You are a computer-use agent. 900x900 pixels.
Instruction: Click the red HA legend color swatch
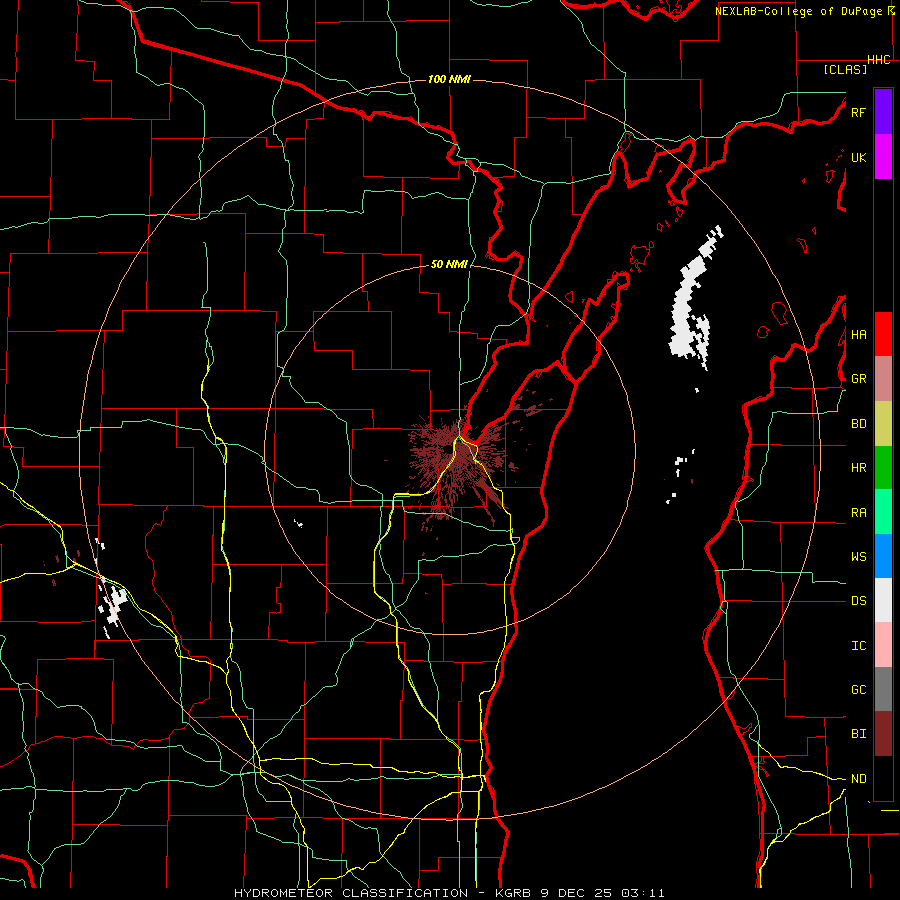pos(883,334)
